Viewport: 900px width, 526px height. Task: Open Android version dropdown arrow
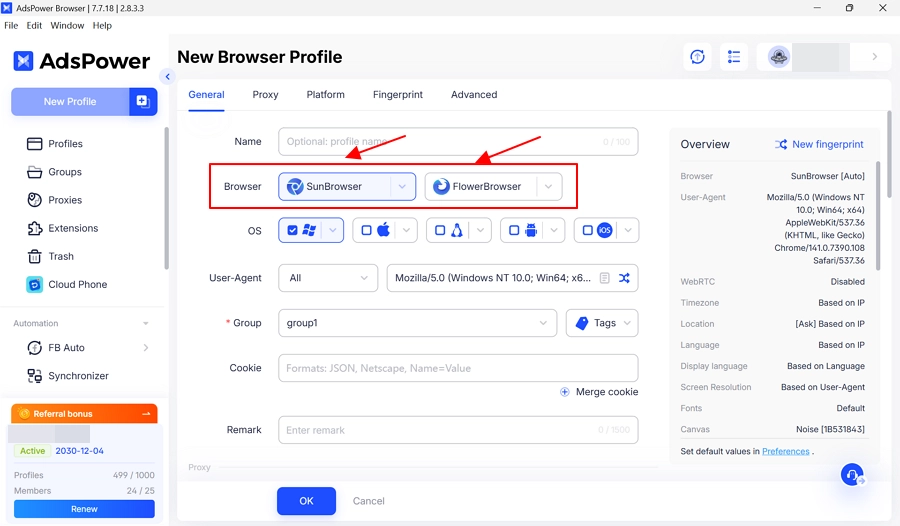click(554, 230)
